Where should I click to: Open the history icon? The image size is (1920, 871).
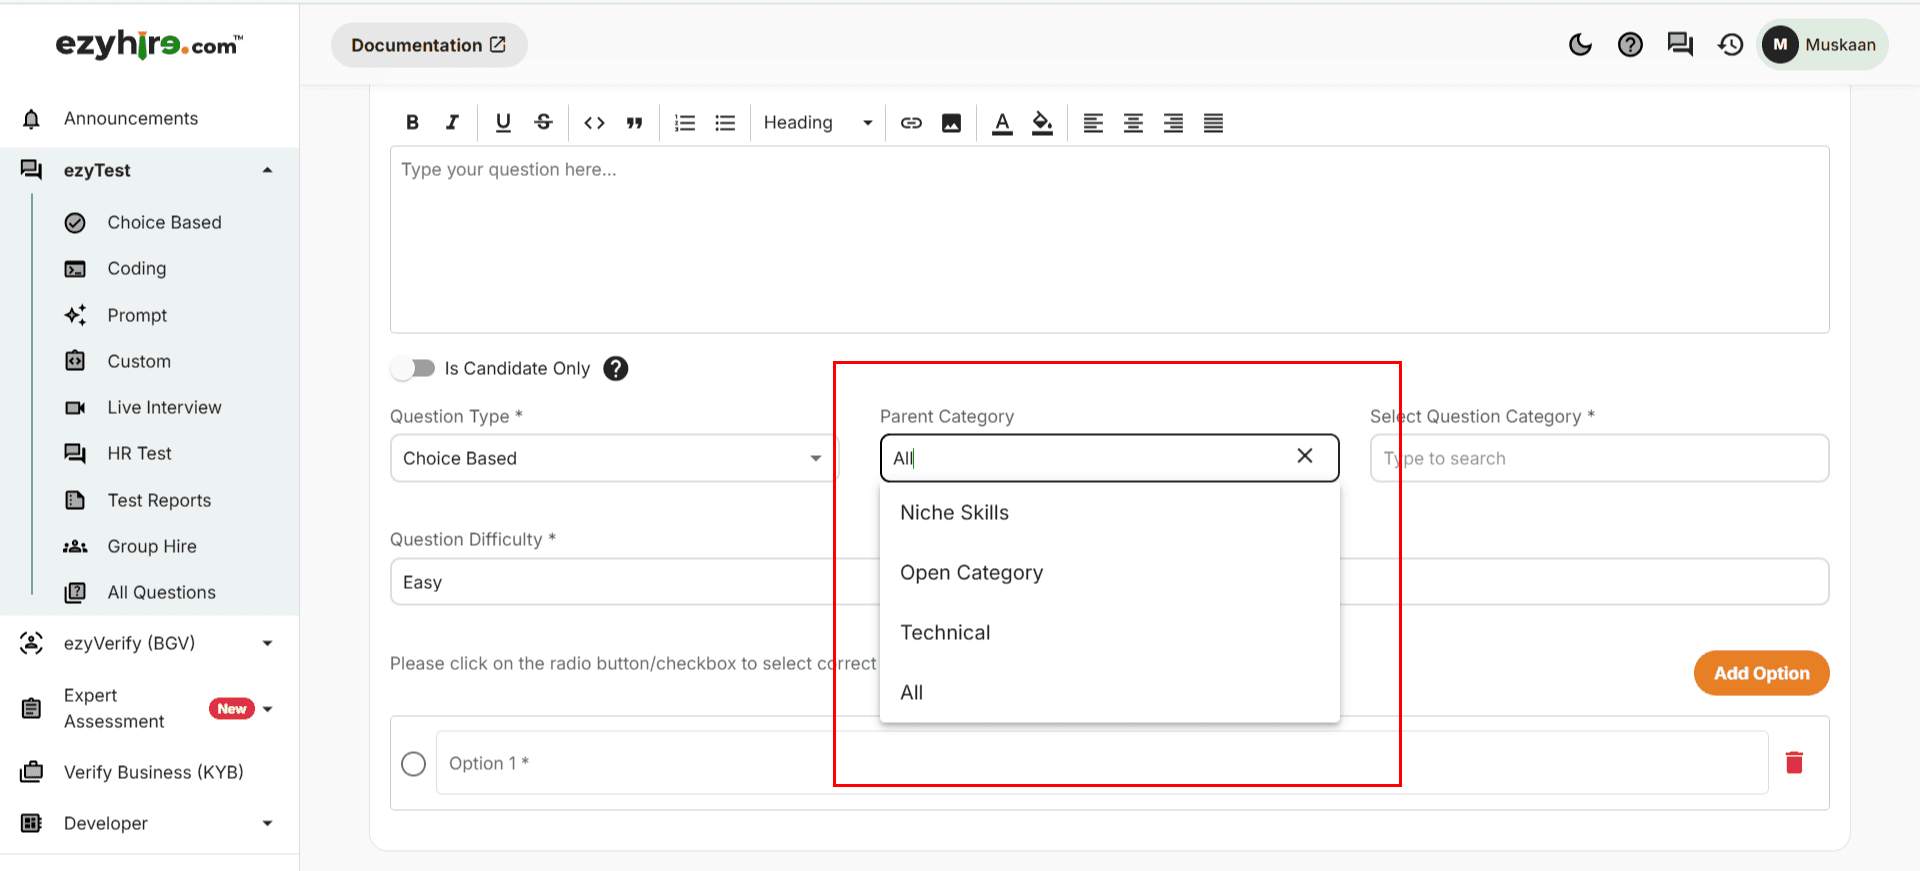click(x=1730, y=44)
